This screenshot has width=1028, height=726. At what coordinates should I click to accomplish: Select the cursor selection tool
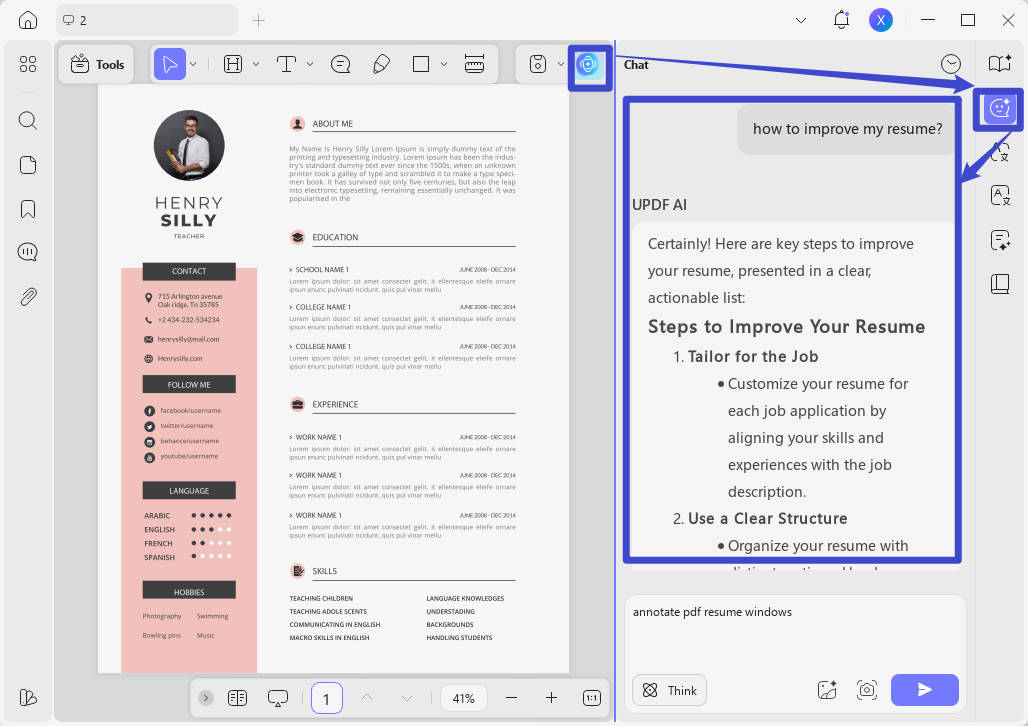point(170,64)
